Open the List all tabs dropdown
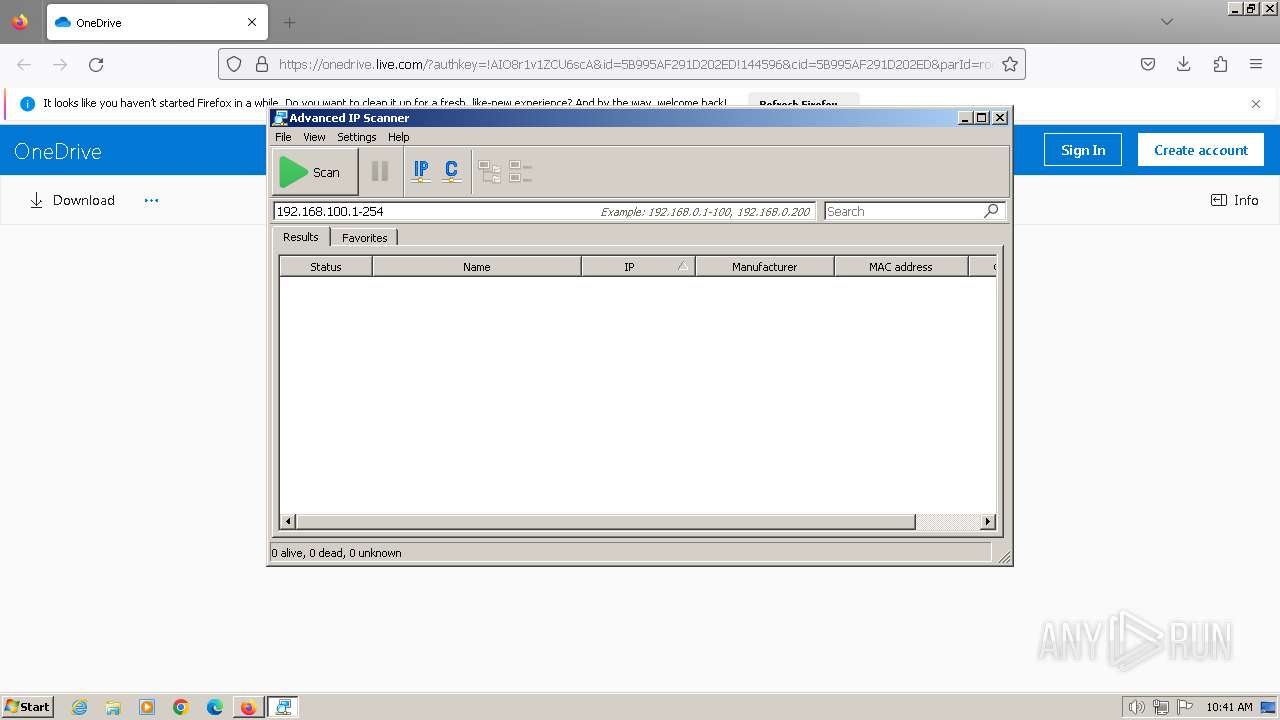The height and width of the screenshot is (720, 1280). 1167,22
